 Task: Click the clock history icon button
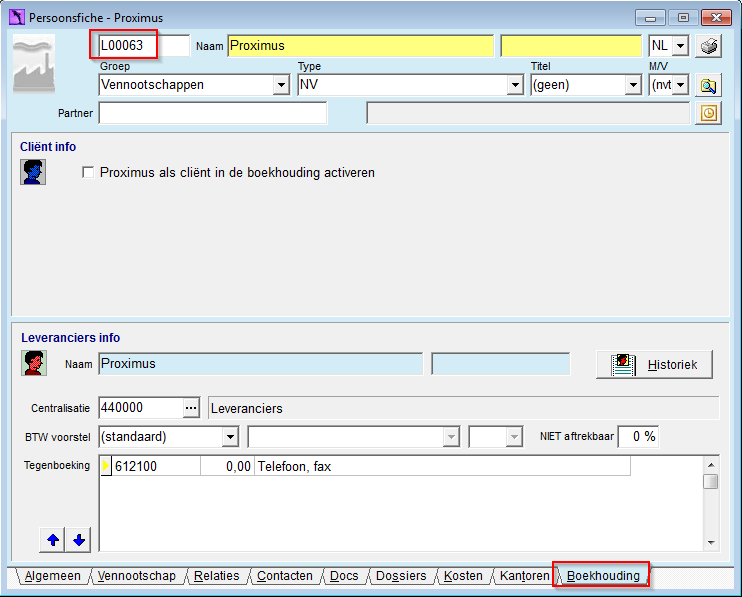(x=708, y=113)
